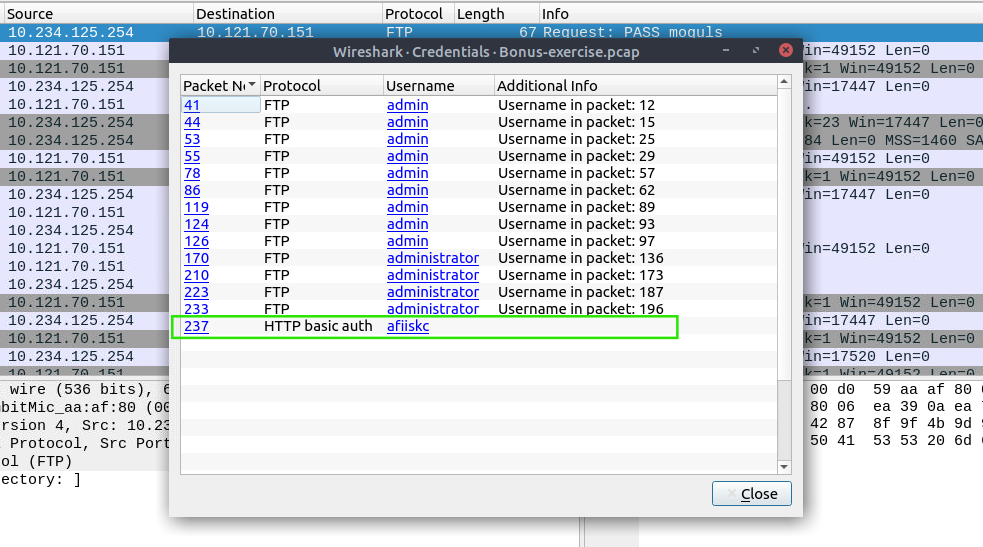Click admin username in packet 41 row
The width and height of the screenshot is (983, 547).
[407, 105]
